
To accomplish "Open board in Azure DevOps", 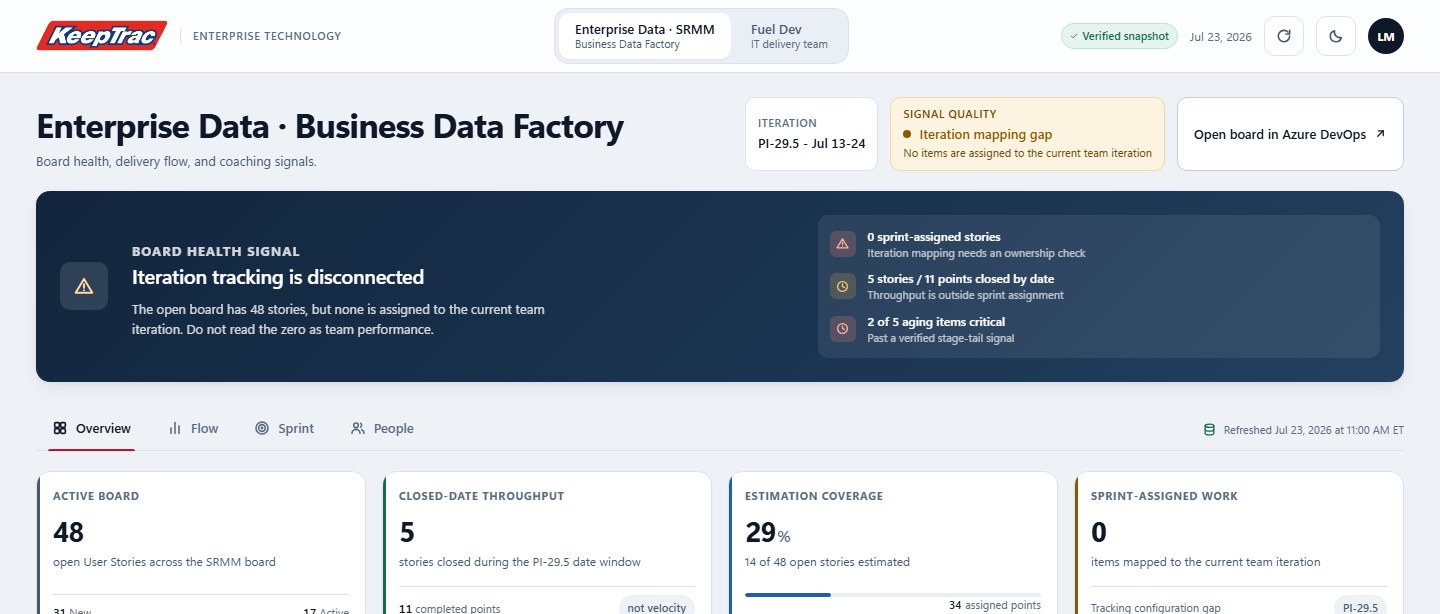I will click(1290, 134).
